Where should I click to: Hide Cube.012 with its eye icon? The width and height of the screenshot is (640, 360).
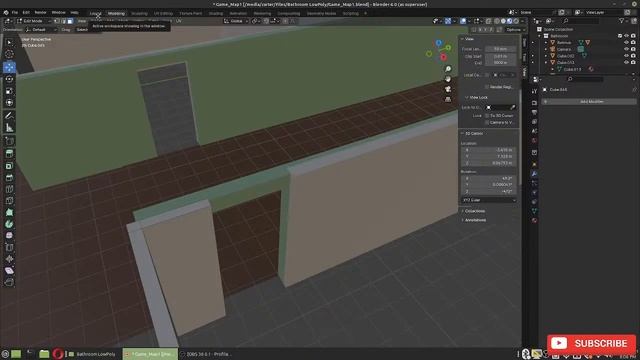(x=627, y=56)
